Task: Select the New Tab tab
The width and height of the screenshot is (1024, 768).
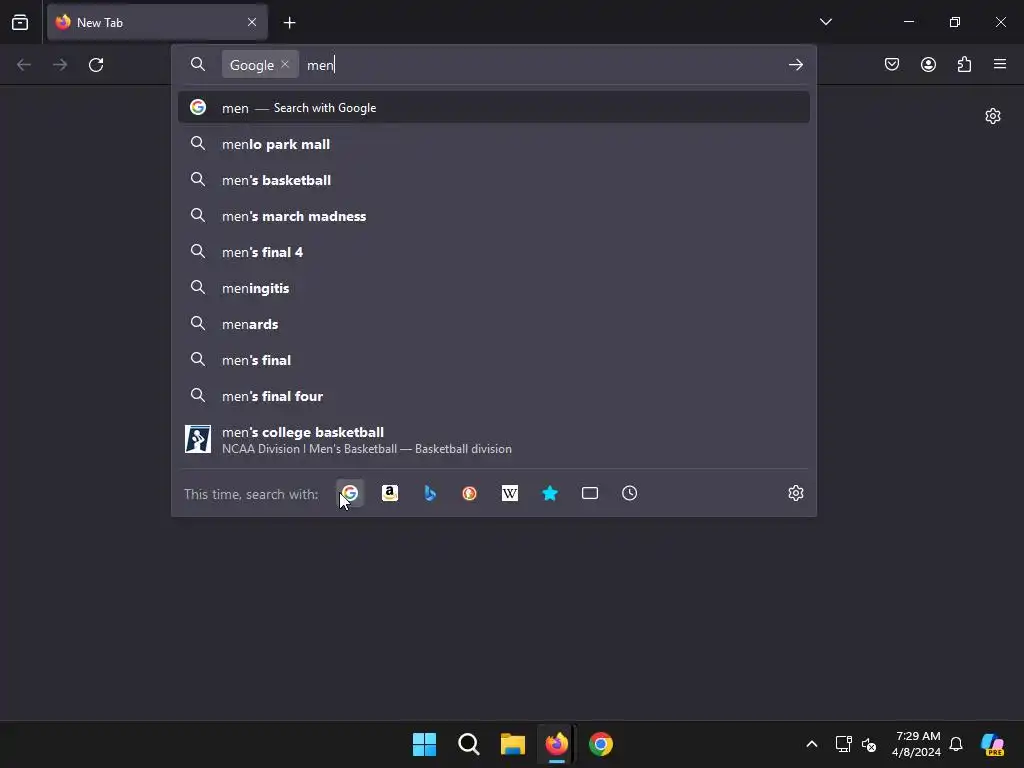Action: [x=157, y=22]
